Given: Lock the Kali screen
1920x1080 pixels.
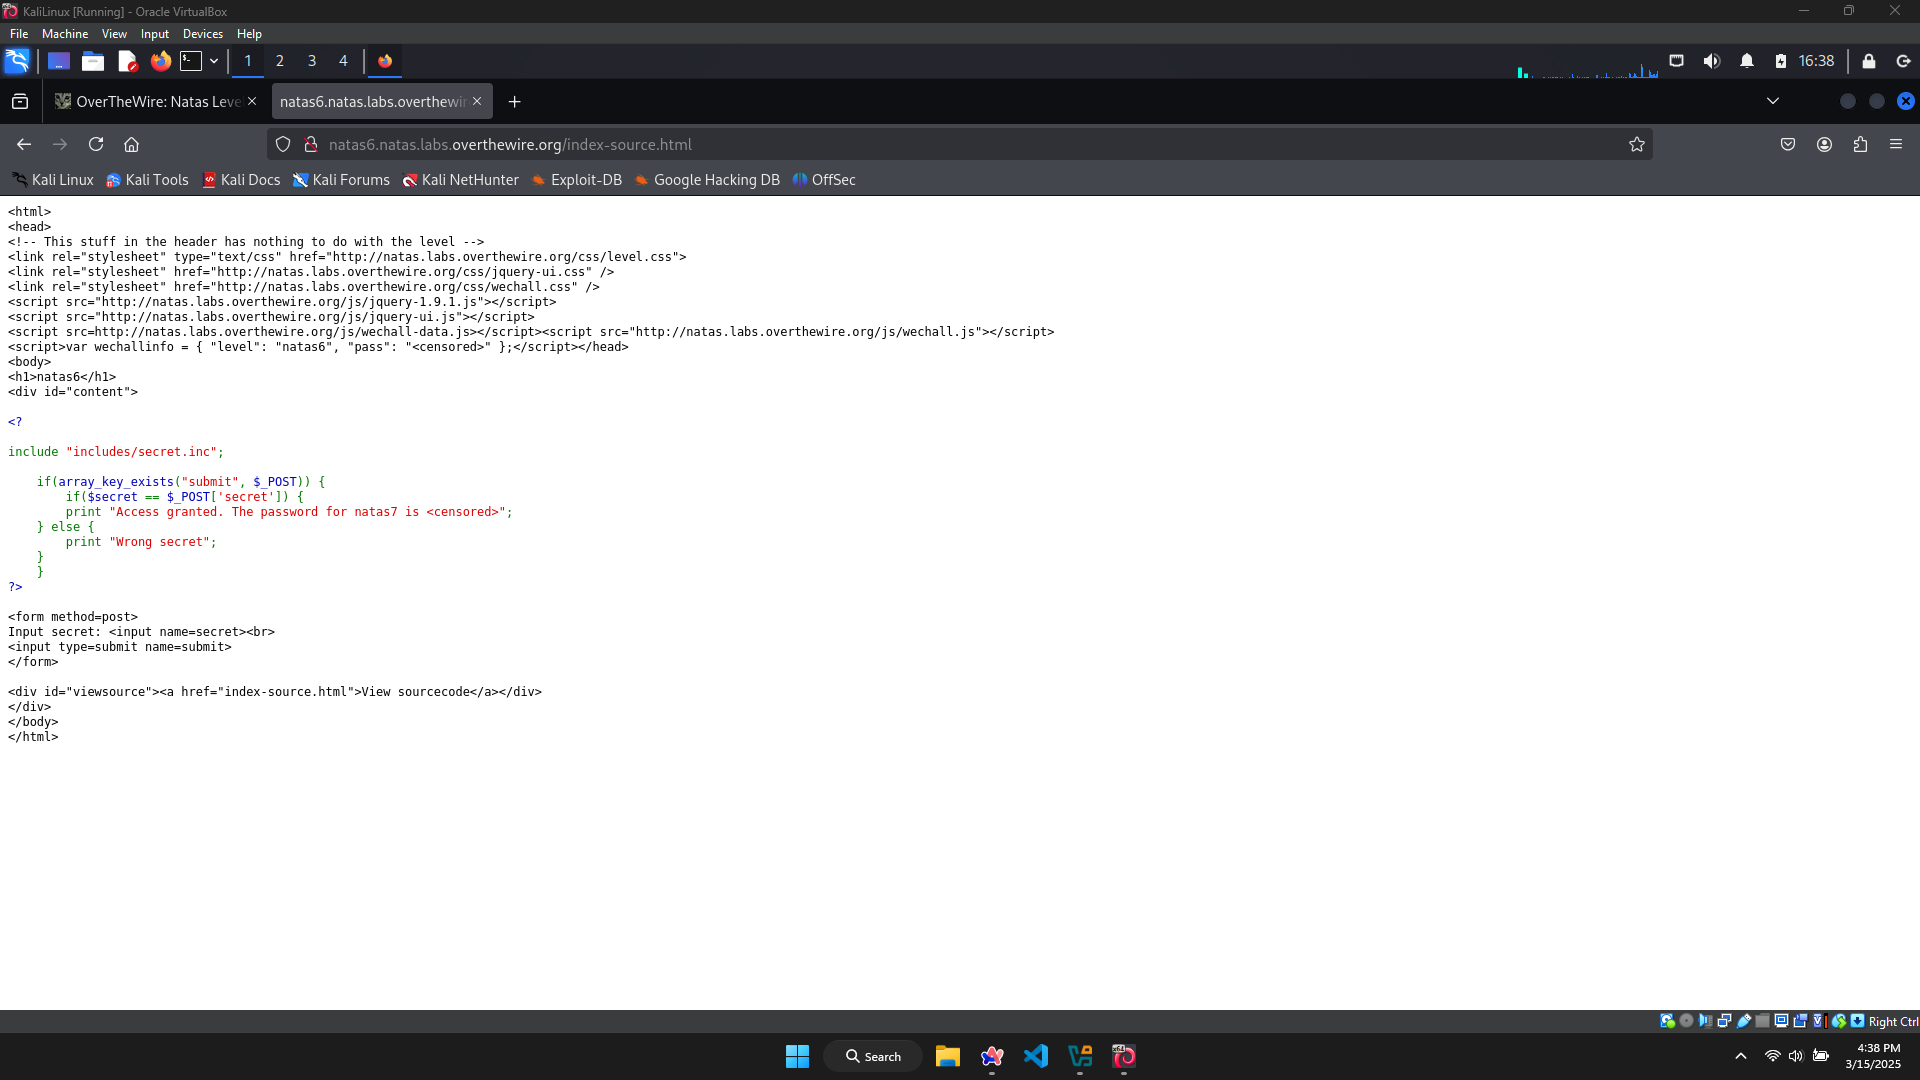Looking at the screenshot, I should pyautogui.click(x=1868, y=61).
